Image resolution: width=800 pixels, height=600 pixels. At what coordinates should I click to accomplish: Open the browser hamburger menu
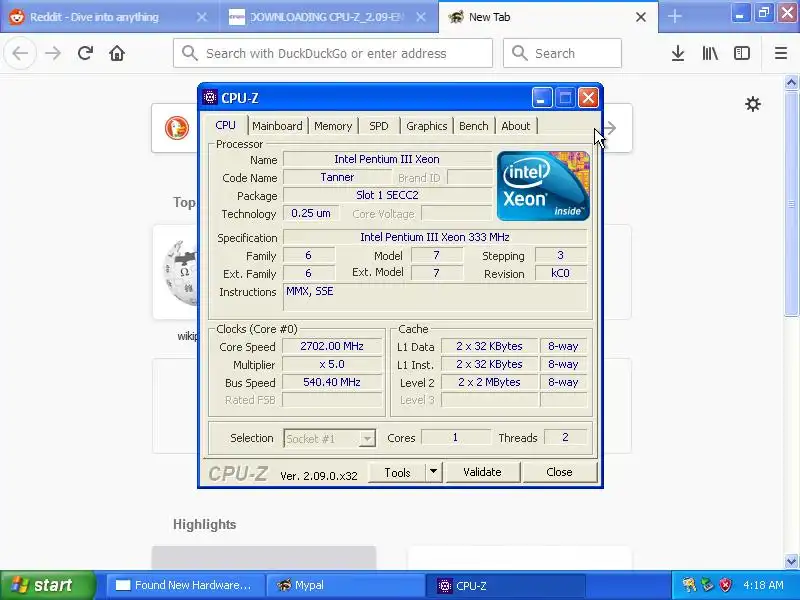(x=781, y=53)
